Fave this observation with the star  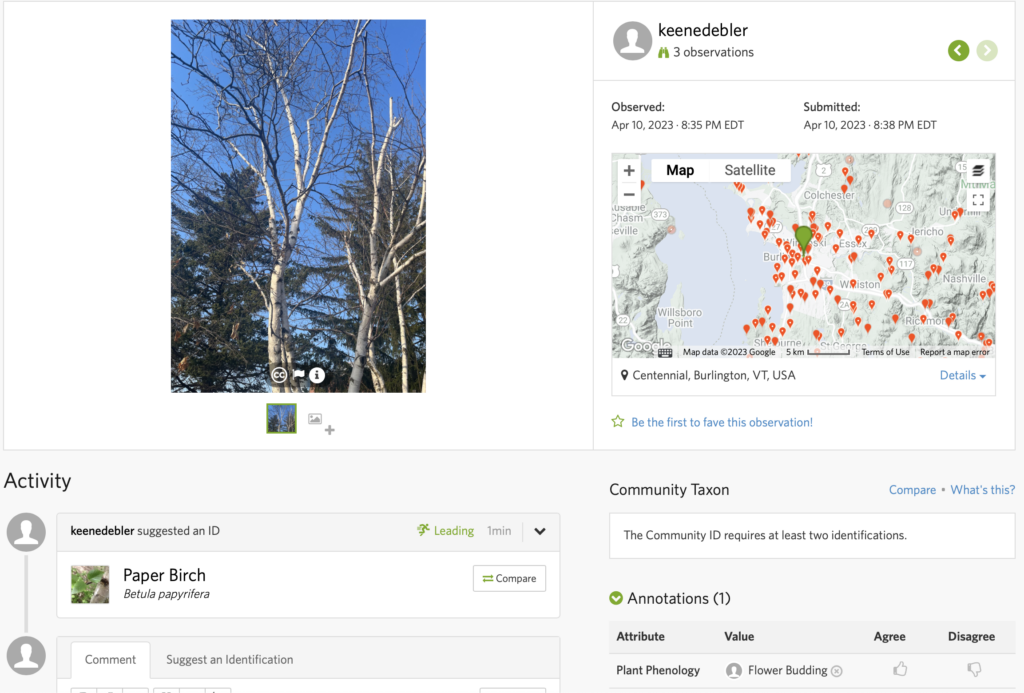click(x=618, y=422)
